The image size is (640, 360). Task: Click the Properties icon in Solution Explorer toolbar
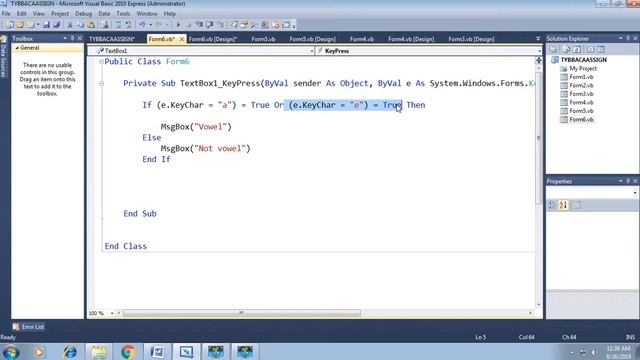coord(553,49)
